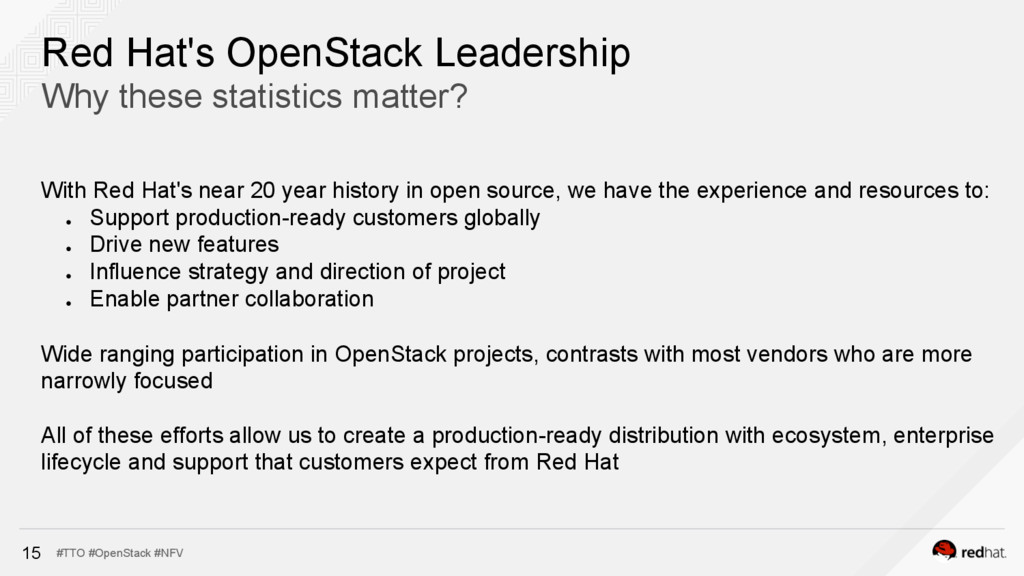Click the Enable partner collaboration bullet
Viewport: 1024px width, 576px height.
[x=232, y=299]
